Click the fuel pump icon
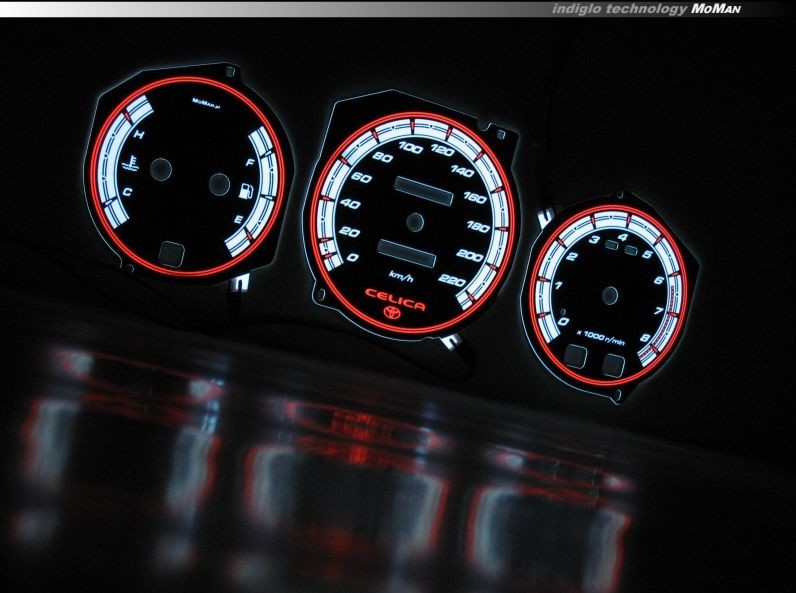 pyautogui.click(x=246, y=190)
